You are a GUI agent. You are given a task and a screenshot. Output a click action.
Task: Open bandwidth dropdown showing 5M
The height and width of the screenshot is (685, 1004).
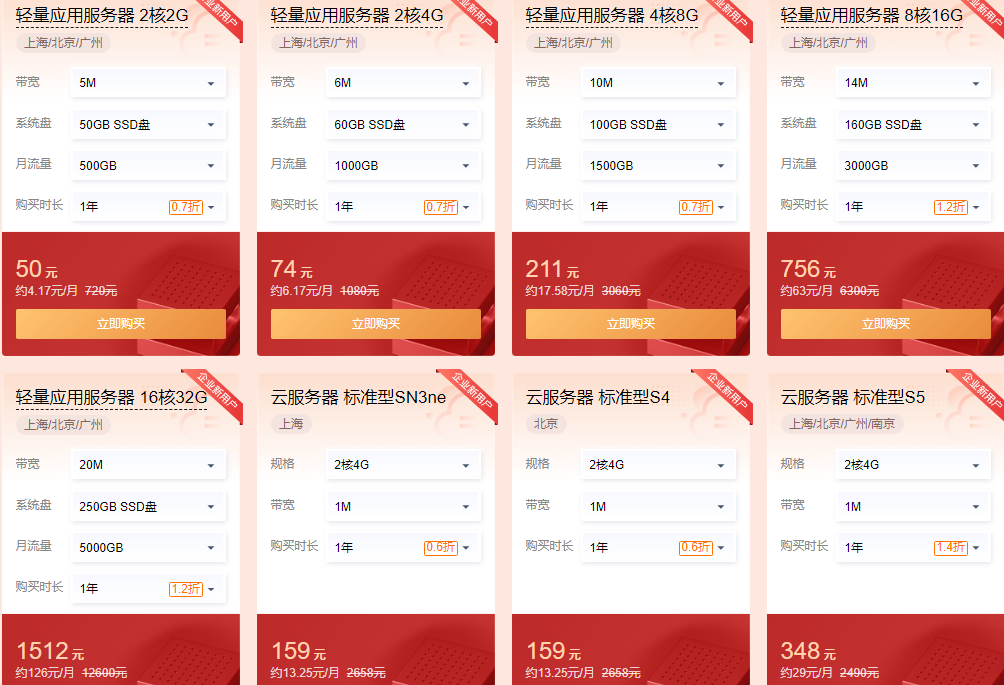tap(149, 83)
